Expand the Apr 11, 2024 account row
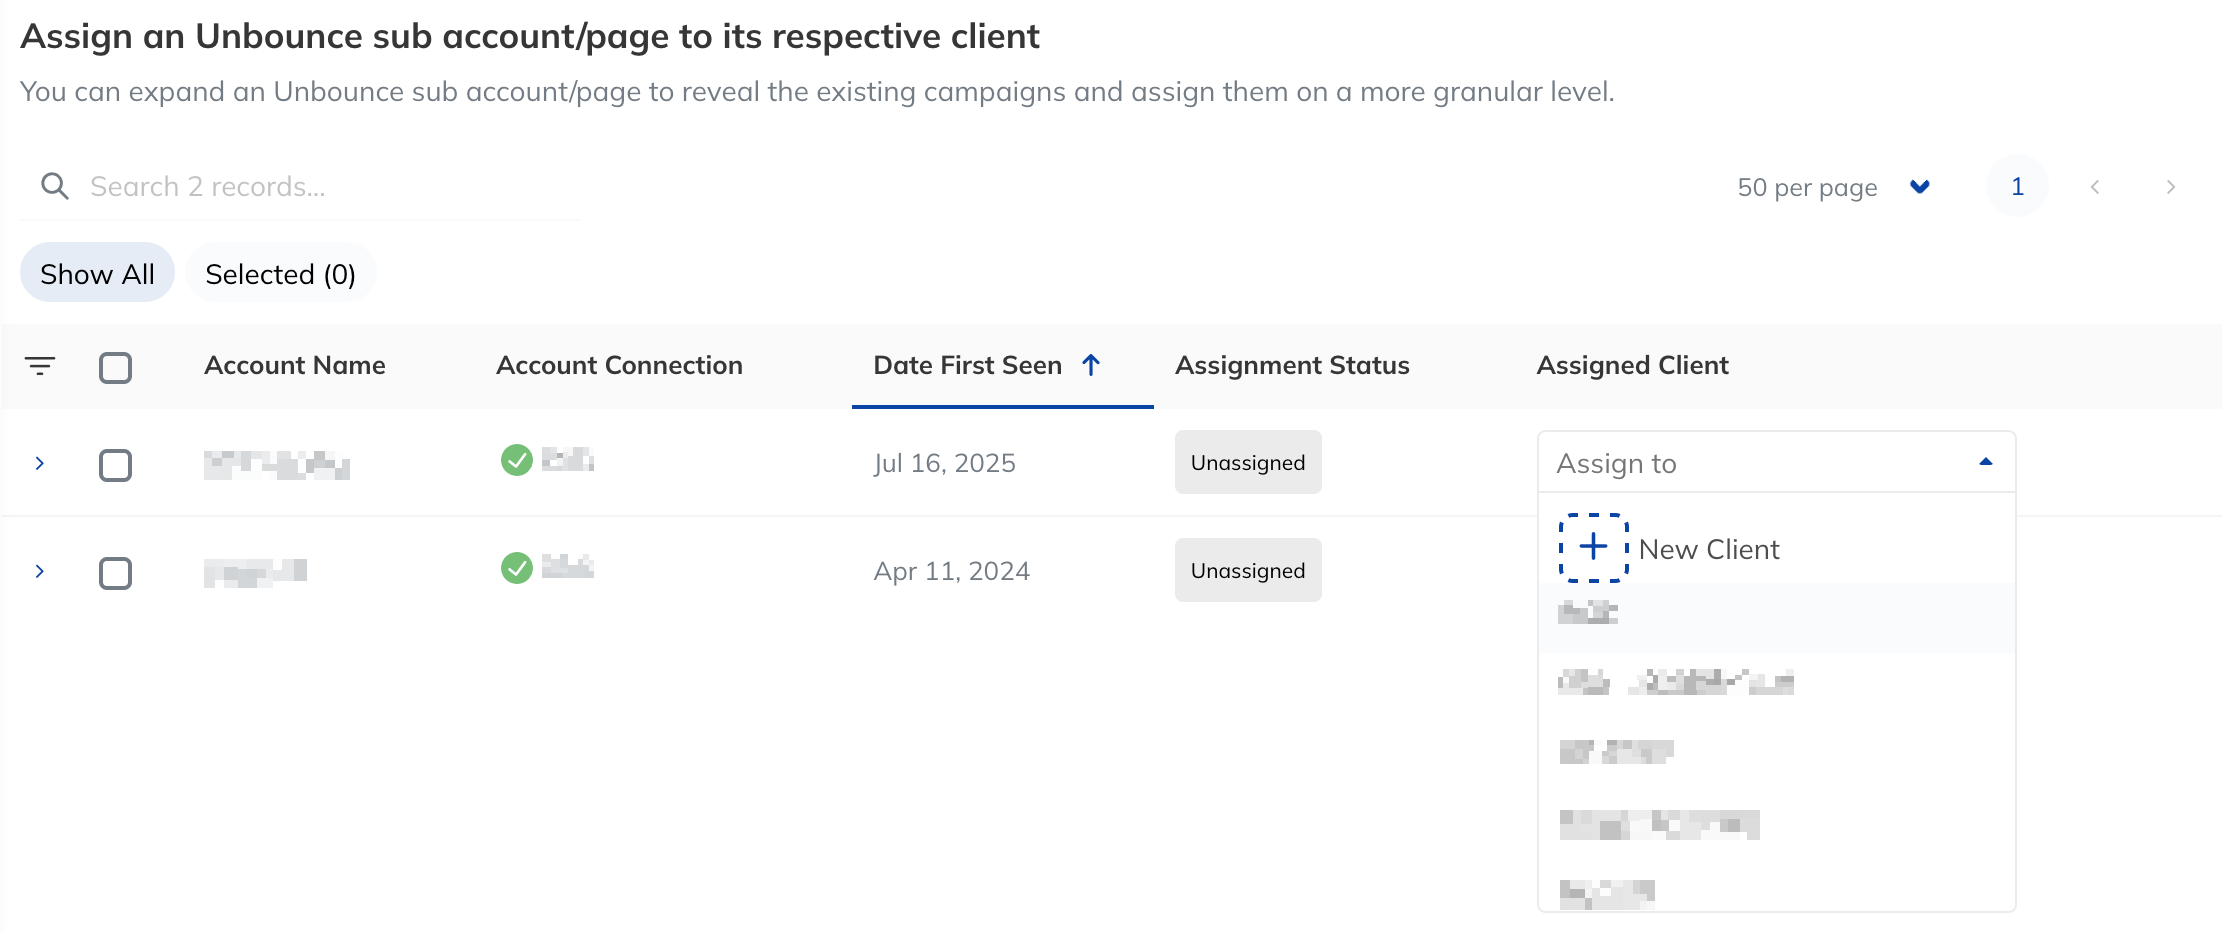Screen dimensions: 2240x932 click(x=40, y=571)
